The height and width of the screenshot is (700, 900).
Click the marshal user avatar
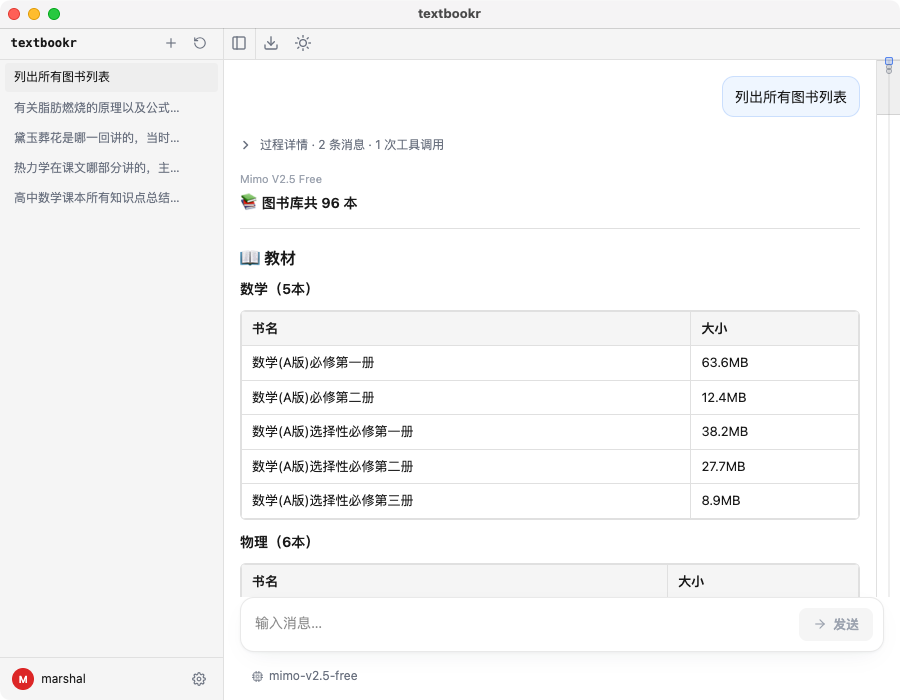point(23,679)
